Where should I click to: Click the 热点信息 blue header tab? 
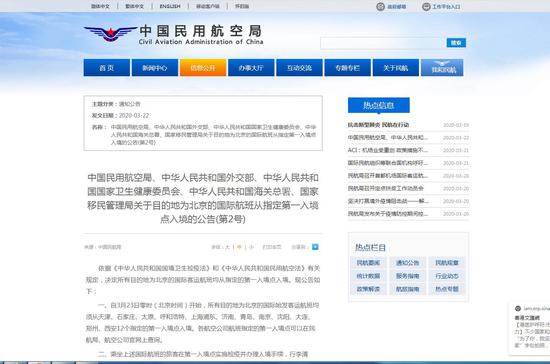[379, 105]
